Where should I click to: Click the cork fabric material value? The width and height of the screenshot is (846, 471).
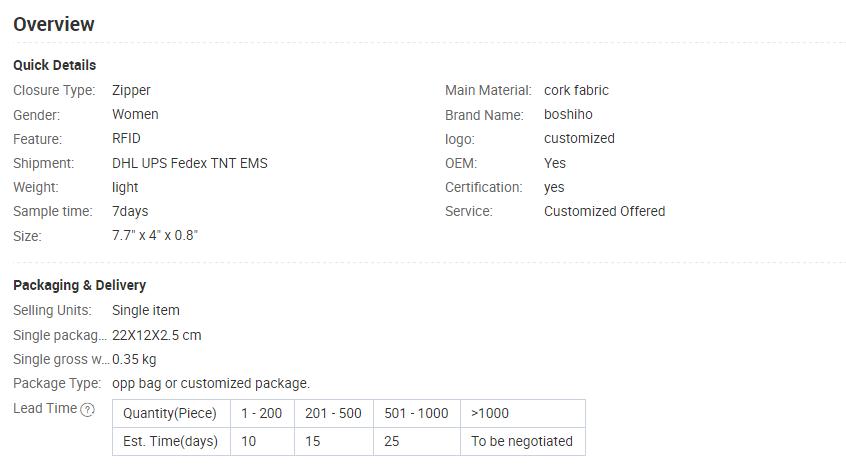pos(576,90)
